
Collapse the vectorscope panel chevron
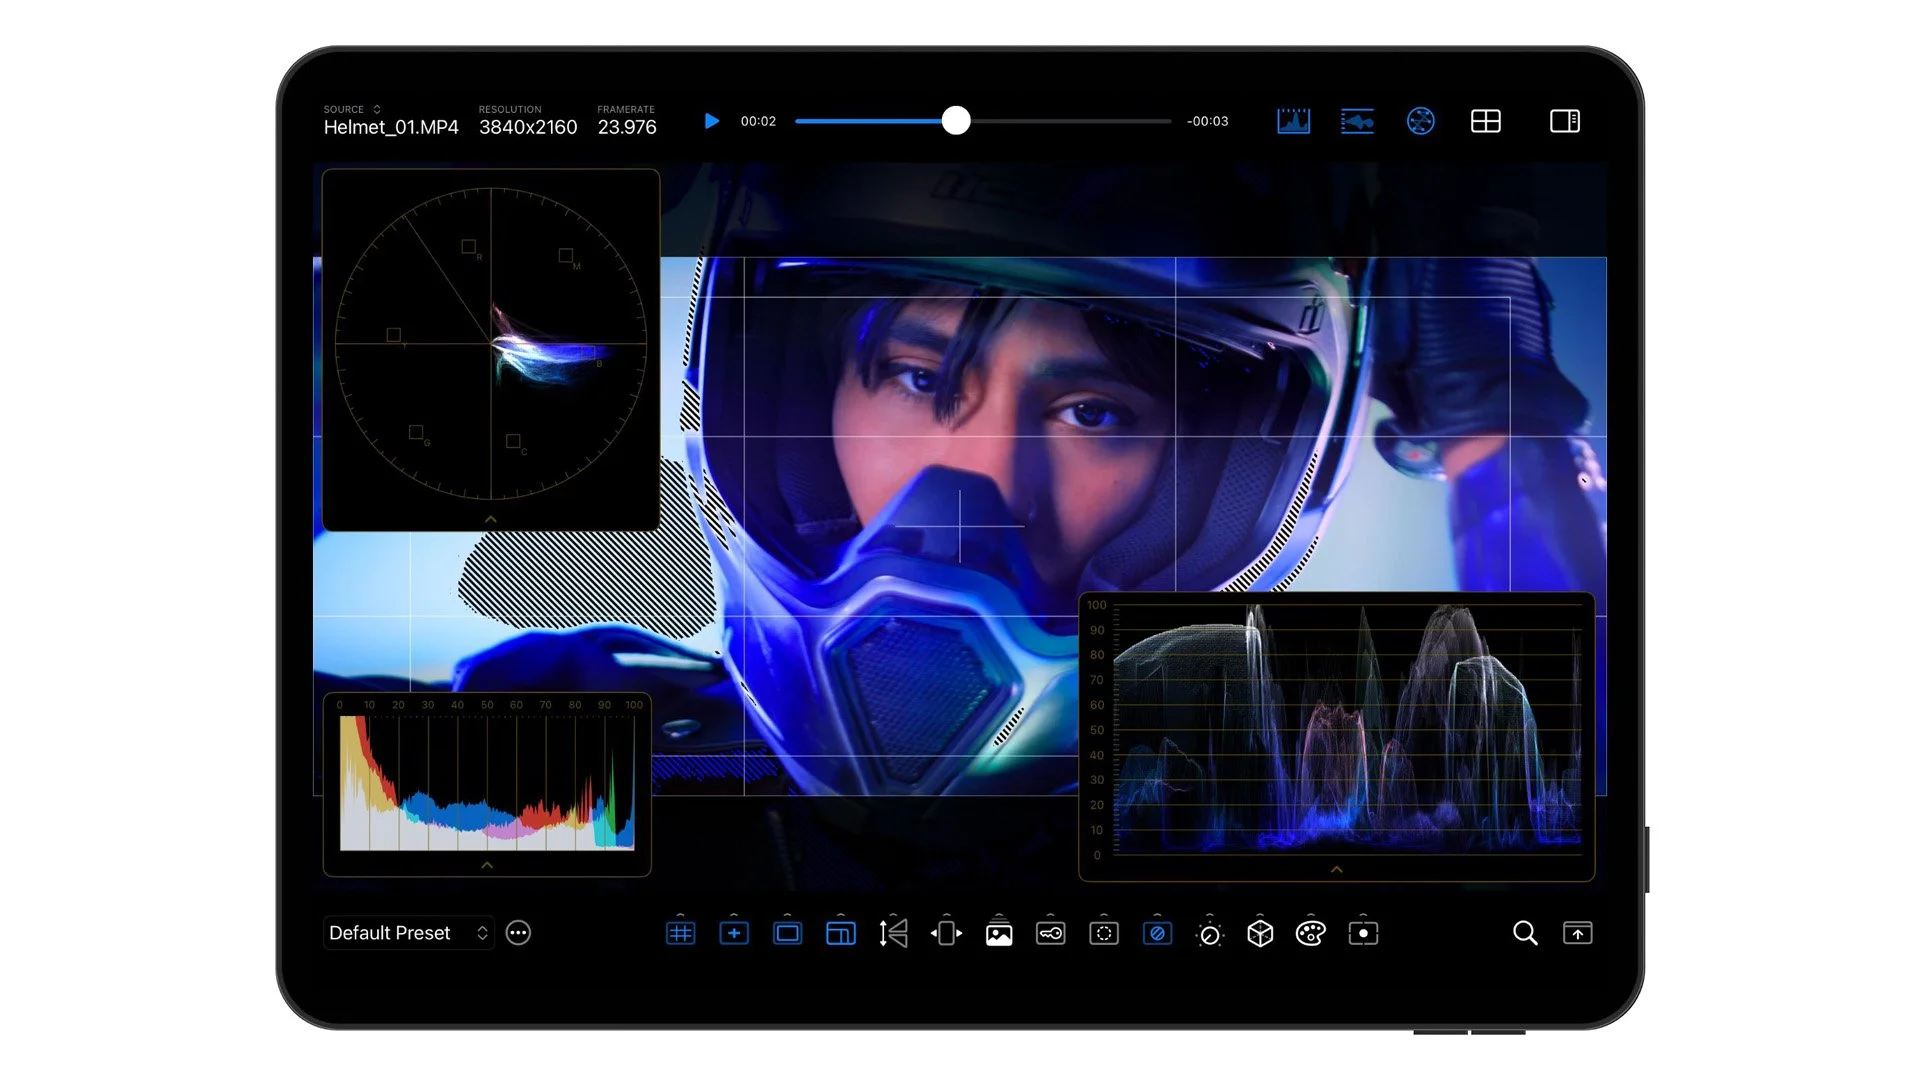pyautogui.click(x=490, y=519)
